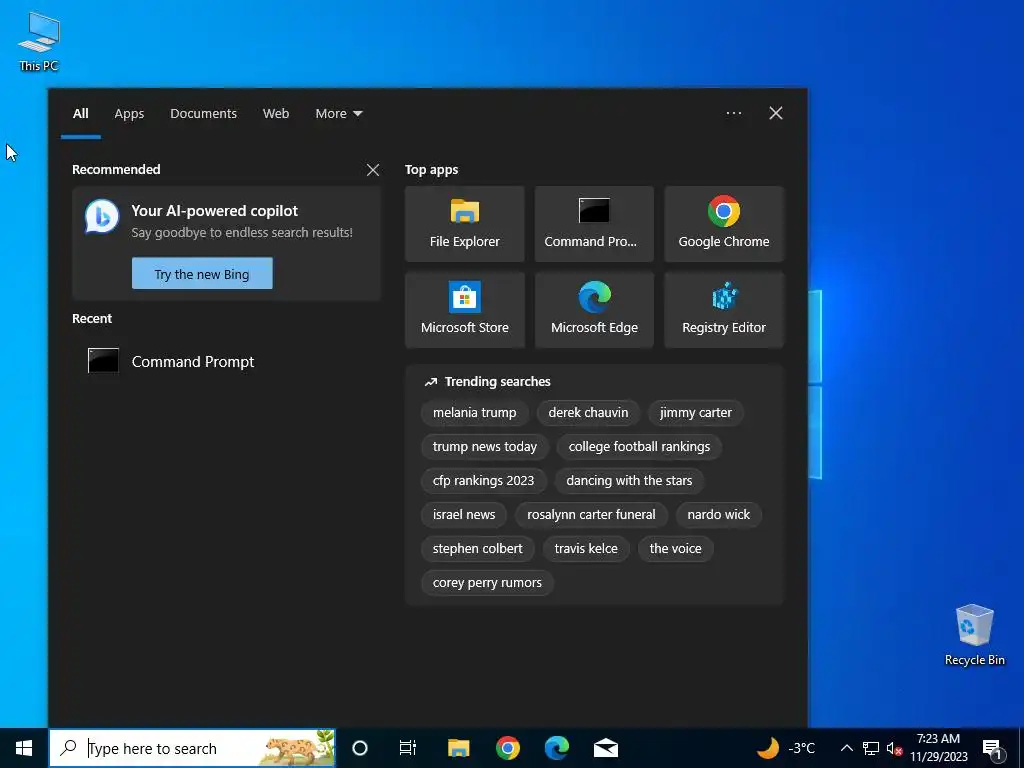Image resolution: width=1024 pixels, height=768 pixels.
Task: Open Microsoft Store tile
Action: 464,310
